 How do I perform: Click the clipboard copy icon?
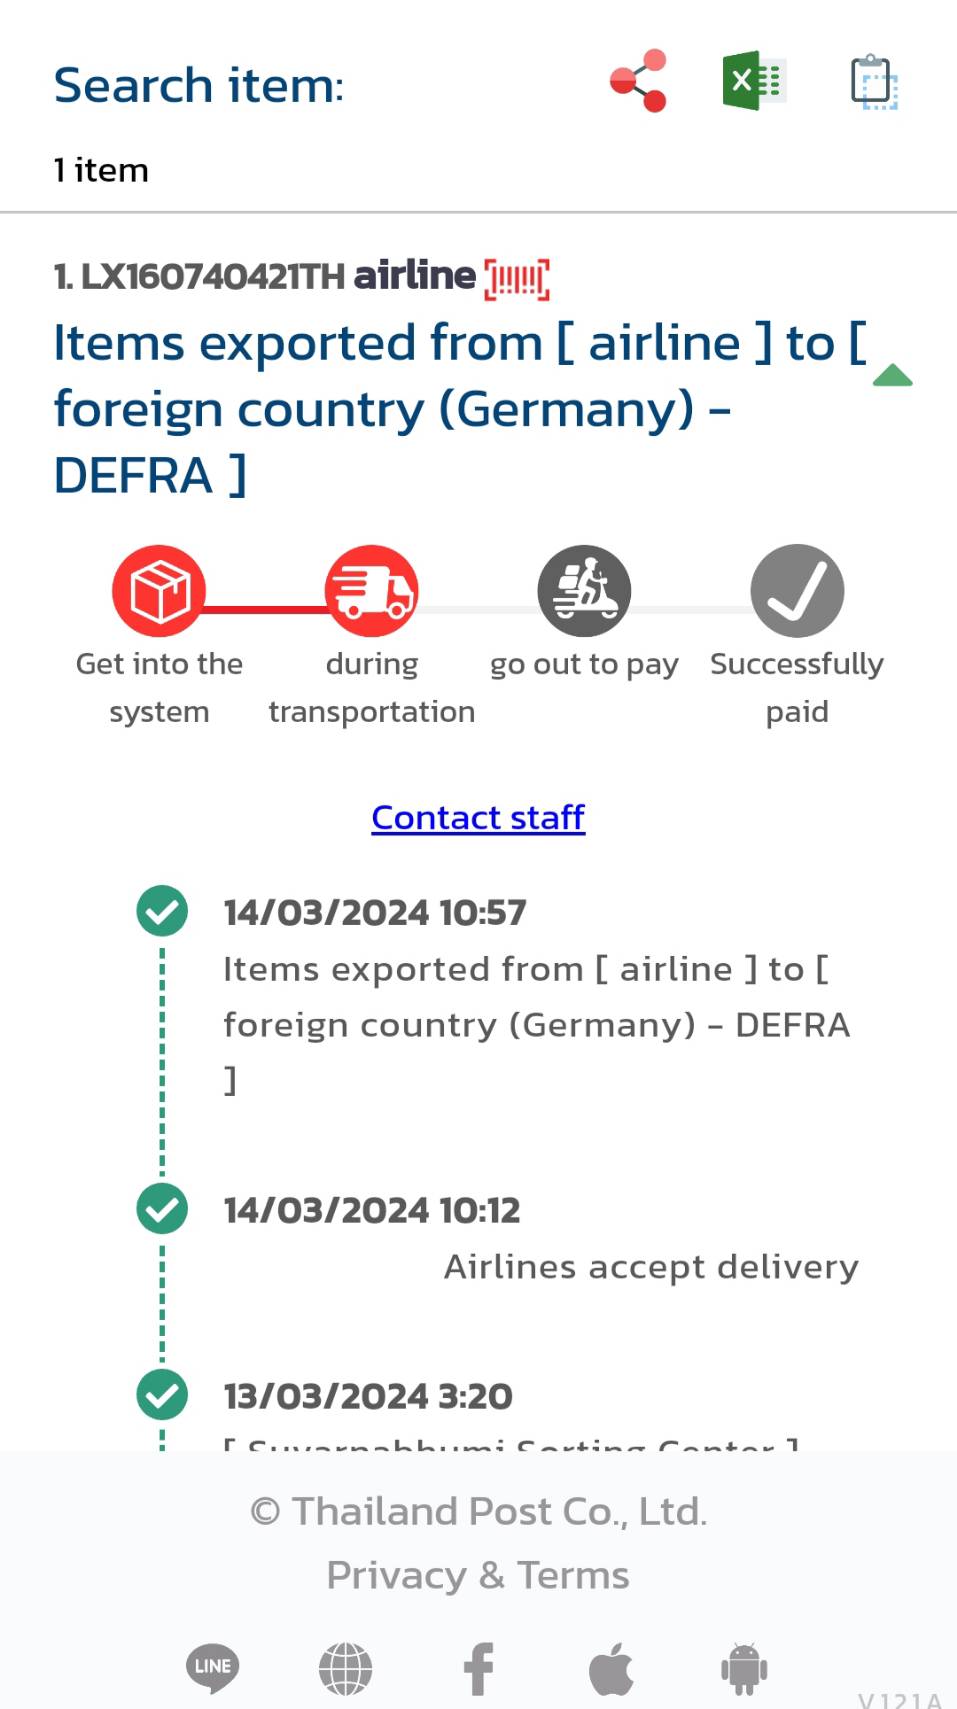pos(873,81)
